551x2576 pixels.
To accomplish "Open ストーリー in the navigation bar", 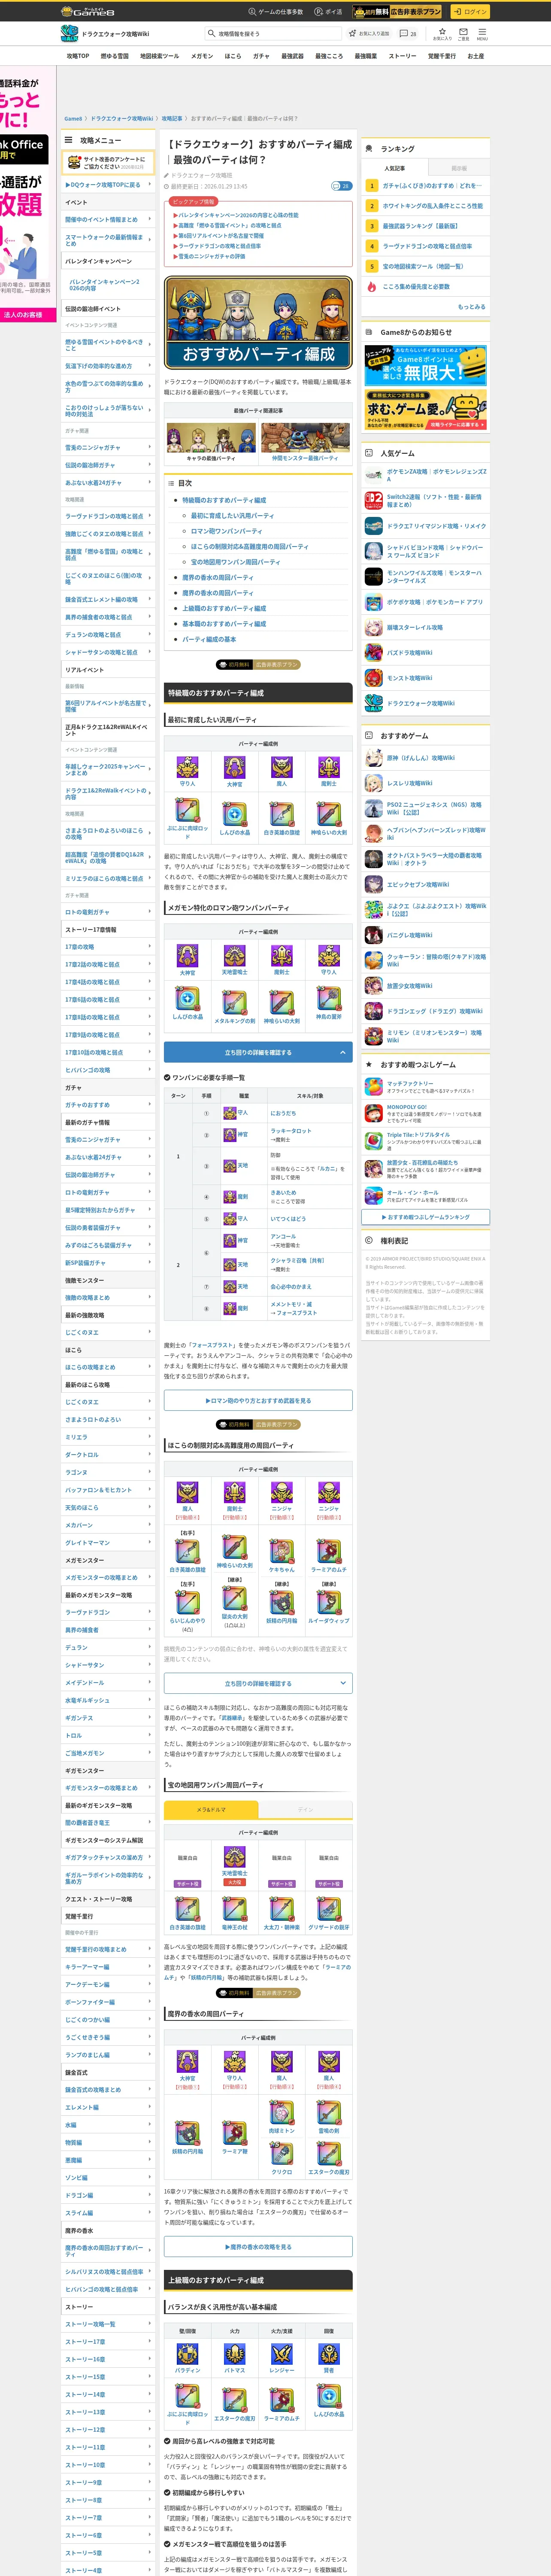I will (x=402, y=56).
